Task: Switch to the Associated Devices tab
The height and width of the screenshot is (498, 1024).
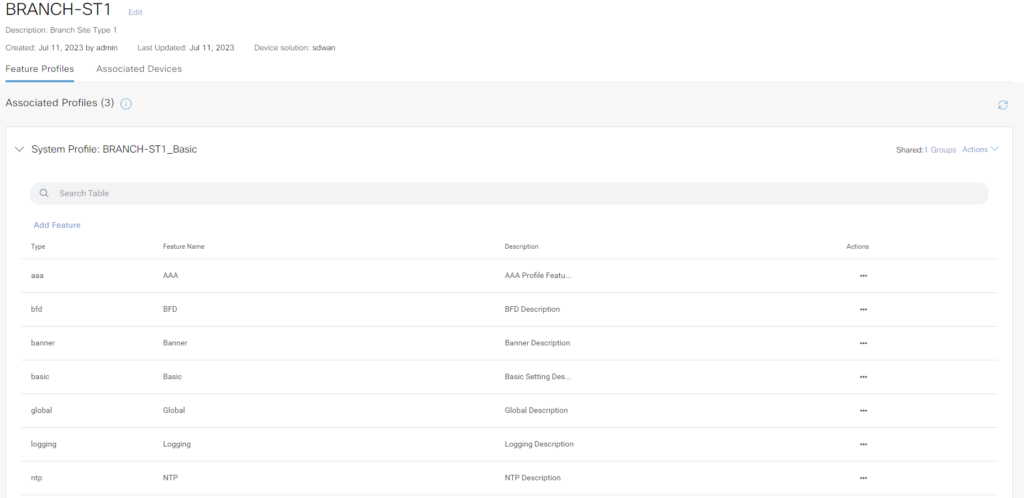Action: [139, 69]
